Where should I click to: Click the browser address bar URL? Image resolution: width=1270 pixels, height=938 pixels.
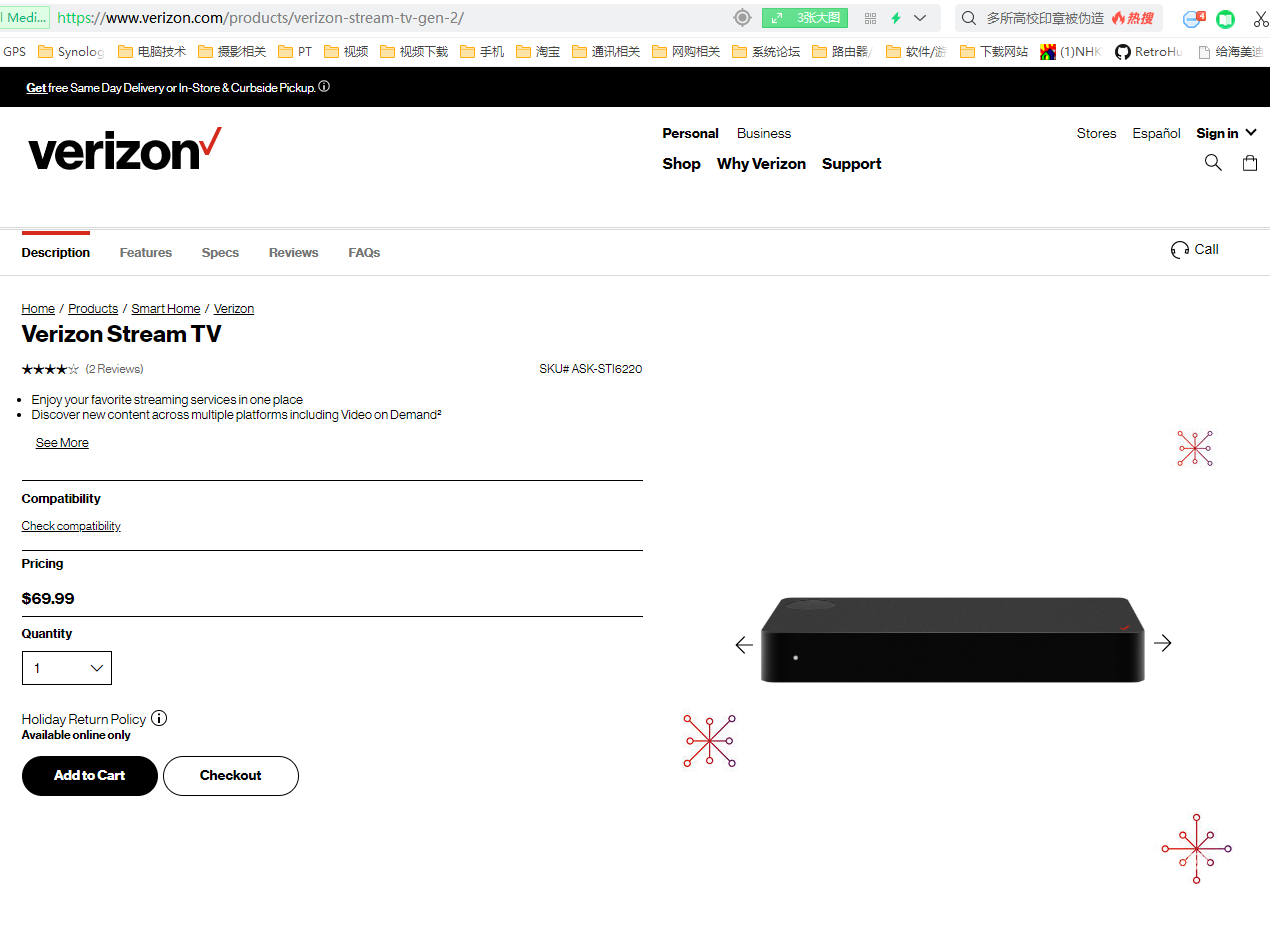pyautogui.click(x=261, y=18)
